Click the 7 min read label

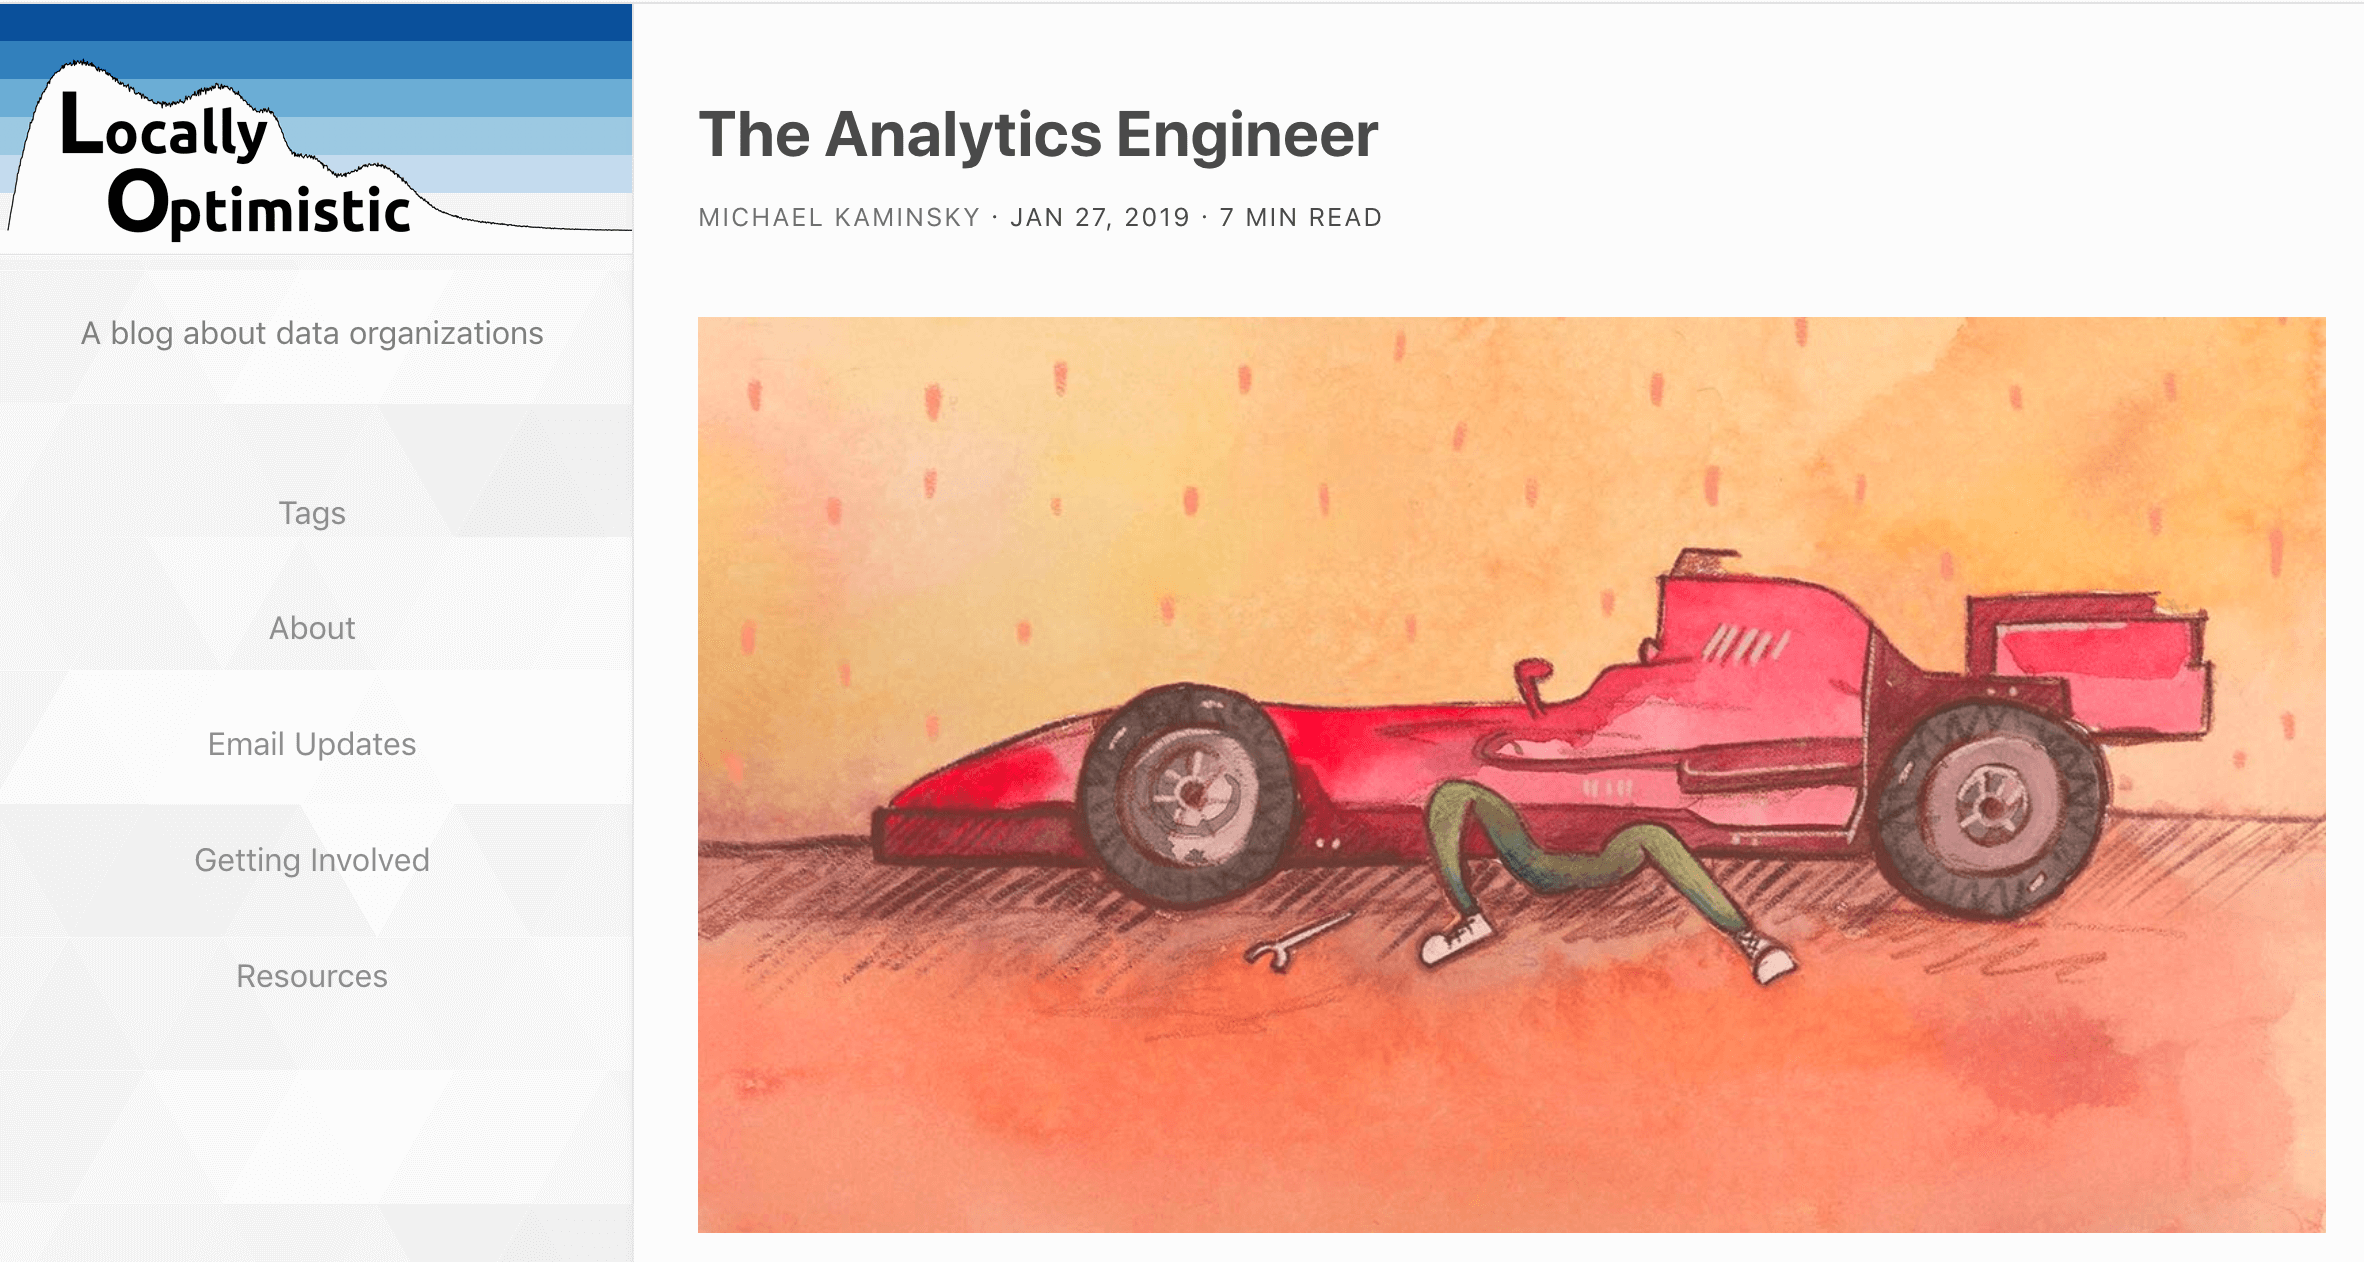tap(1300, 216)
